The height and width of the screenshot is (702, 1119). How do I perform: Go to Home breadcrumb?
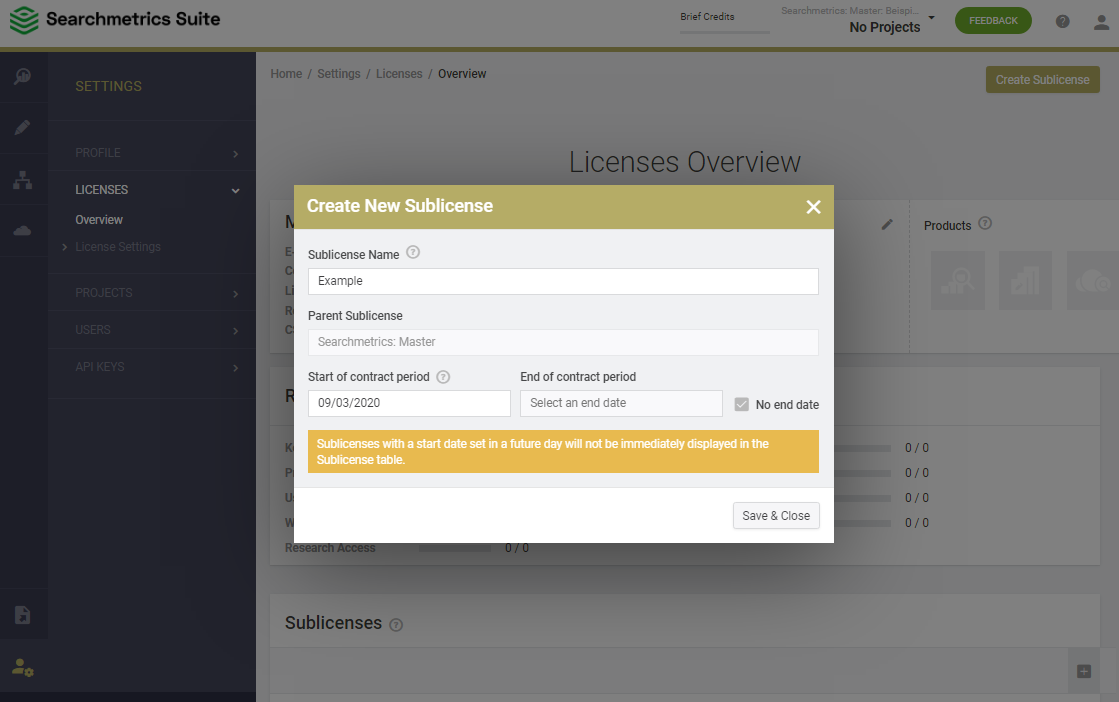286,73
